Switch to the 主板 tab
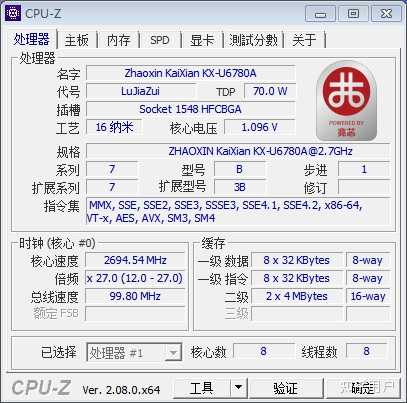This screenshot has height=403, width=407. coord(77,40)
